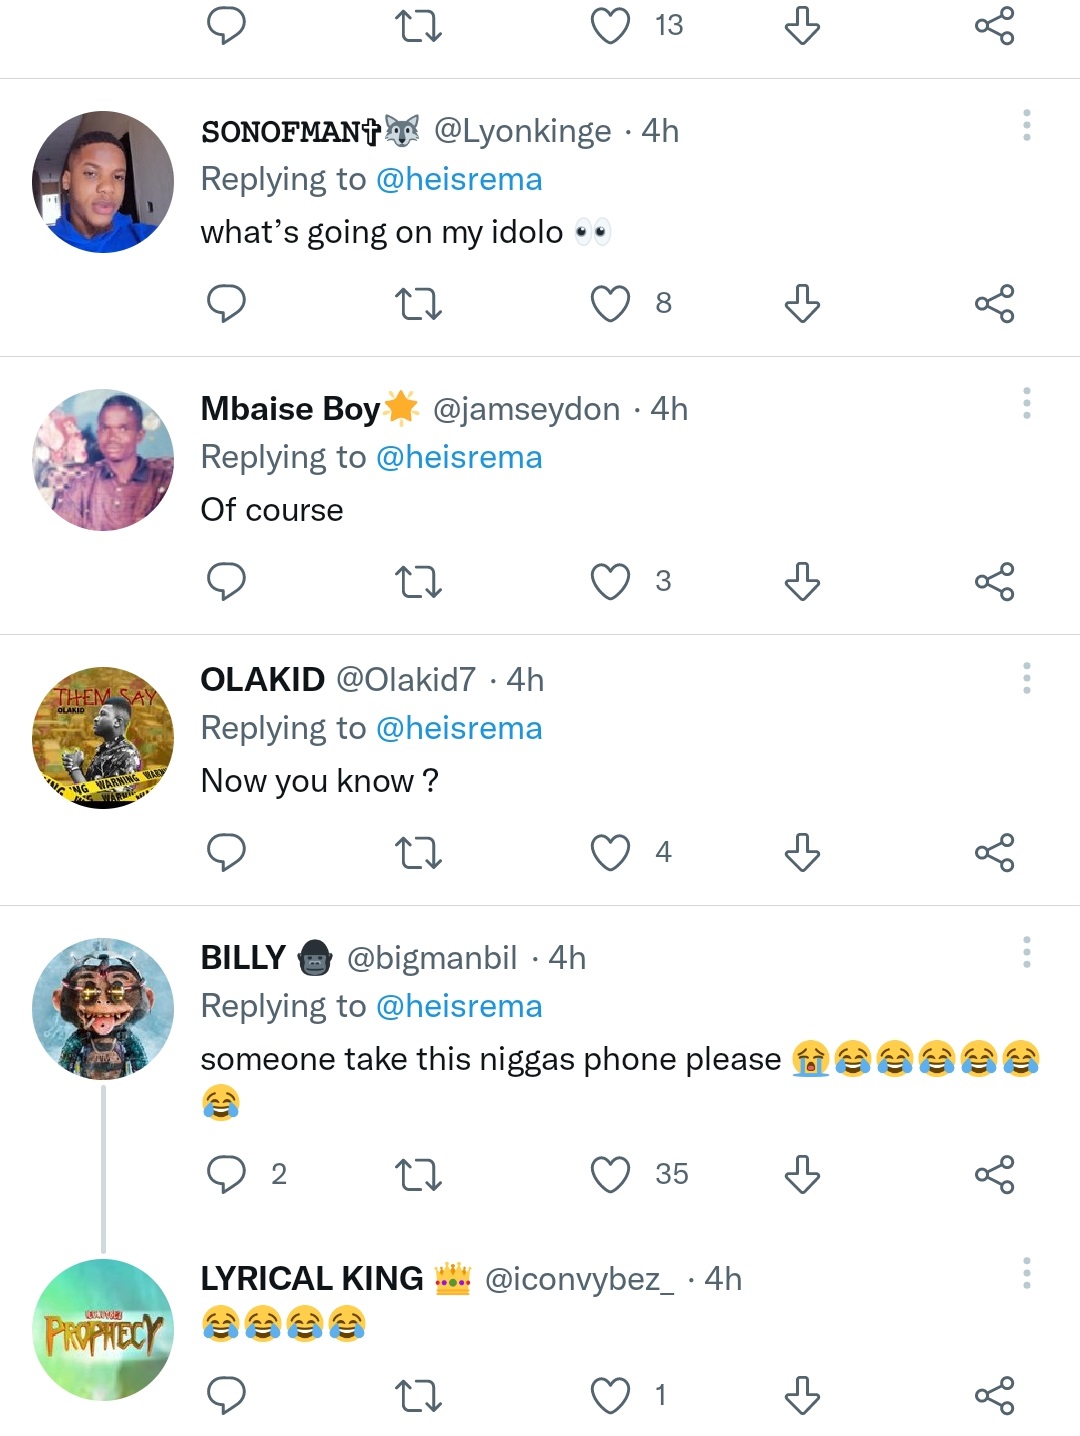The width and height of the screenshot is (1080, 1436).
Task: Like BILLY's reply with 35 likes
Action: click(x=610, y=1174)
